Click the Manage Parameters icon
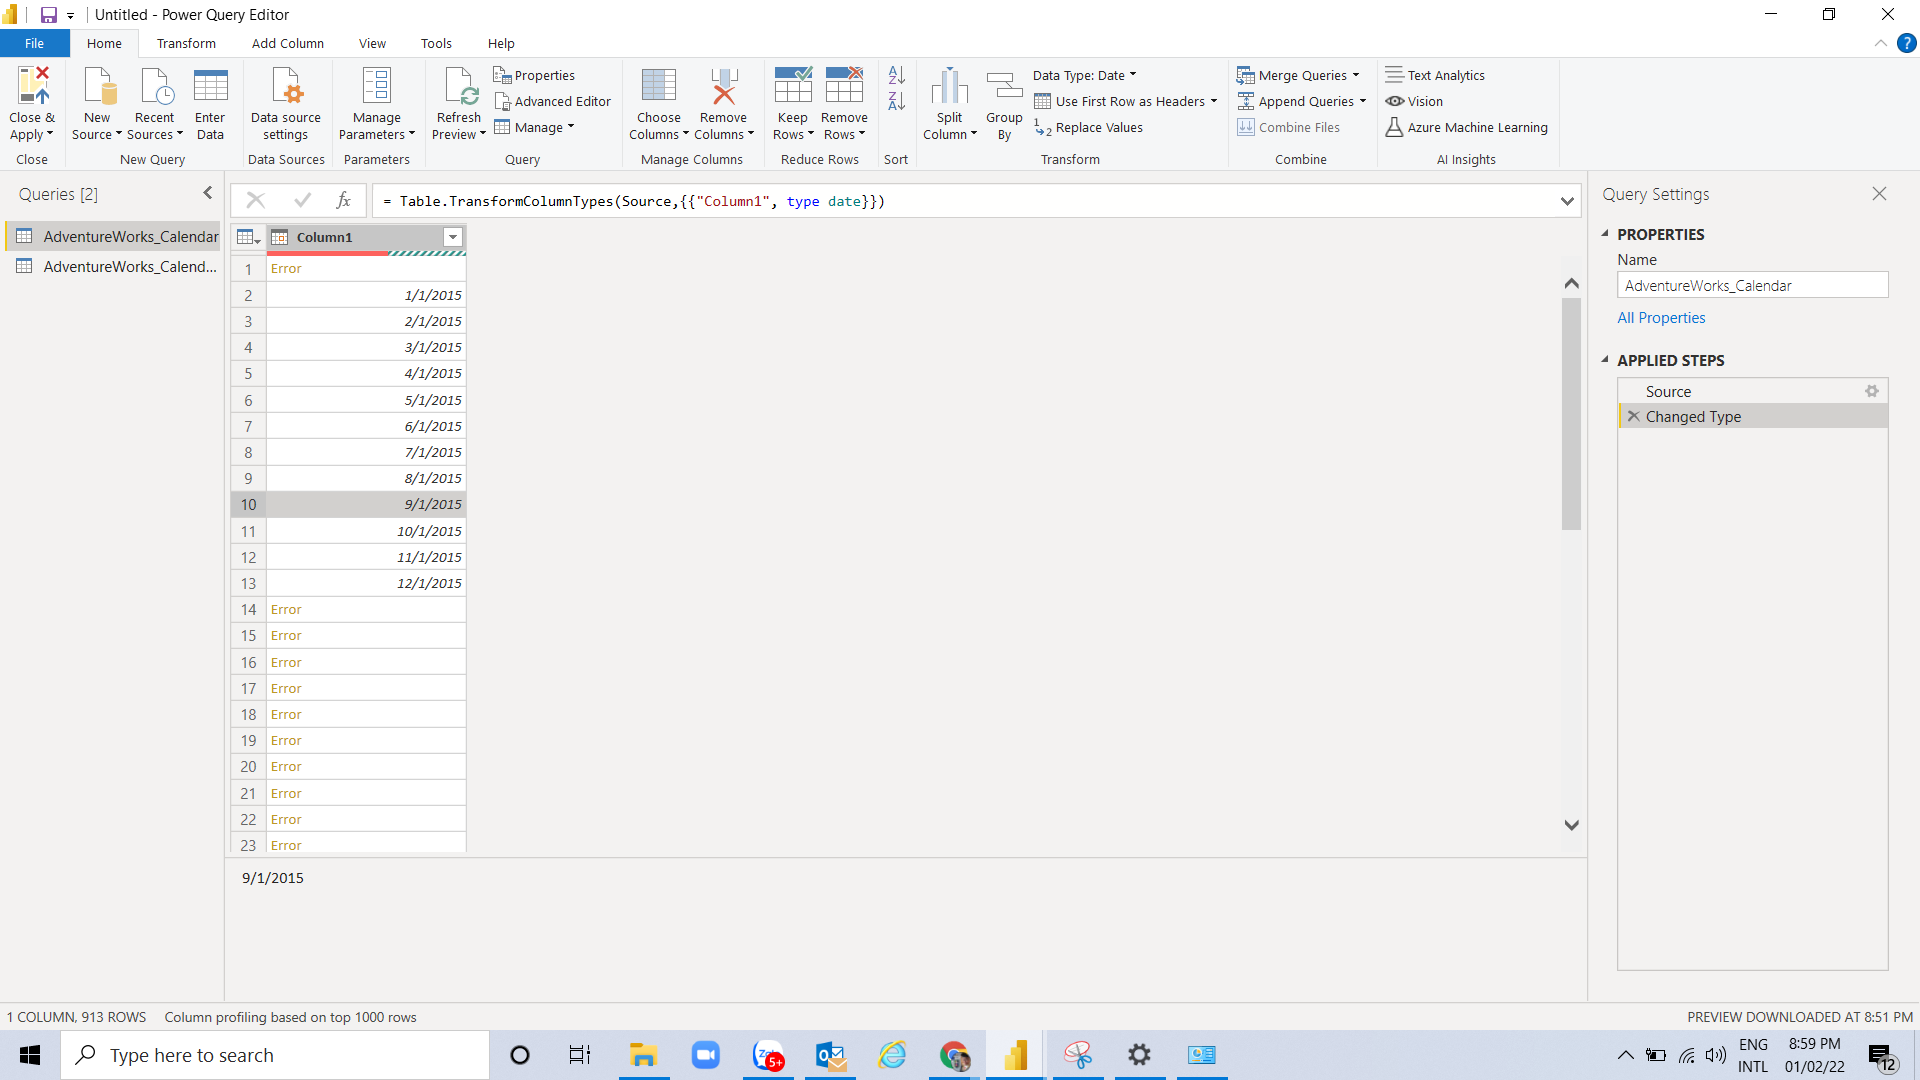The image size is (1920, 1080). click(376, 86)
